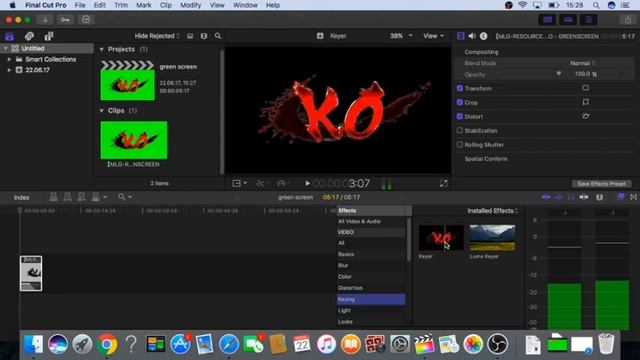Toggle timeline panel layout button

[568, 20]
